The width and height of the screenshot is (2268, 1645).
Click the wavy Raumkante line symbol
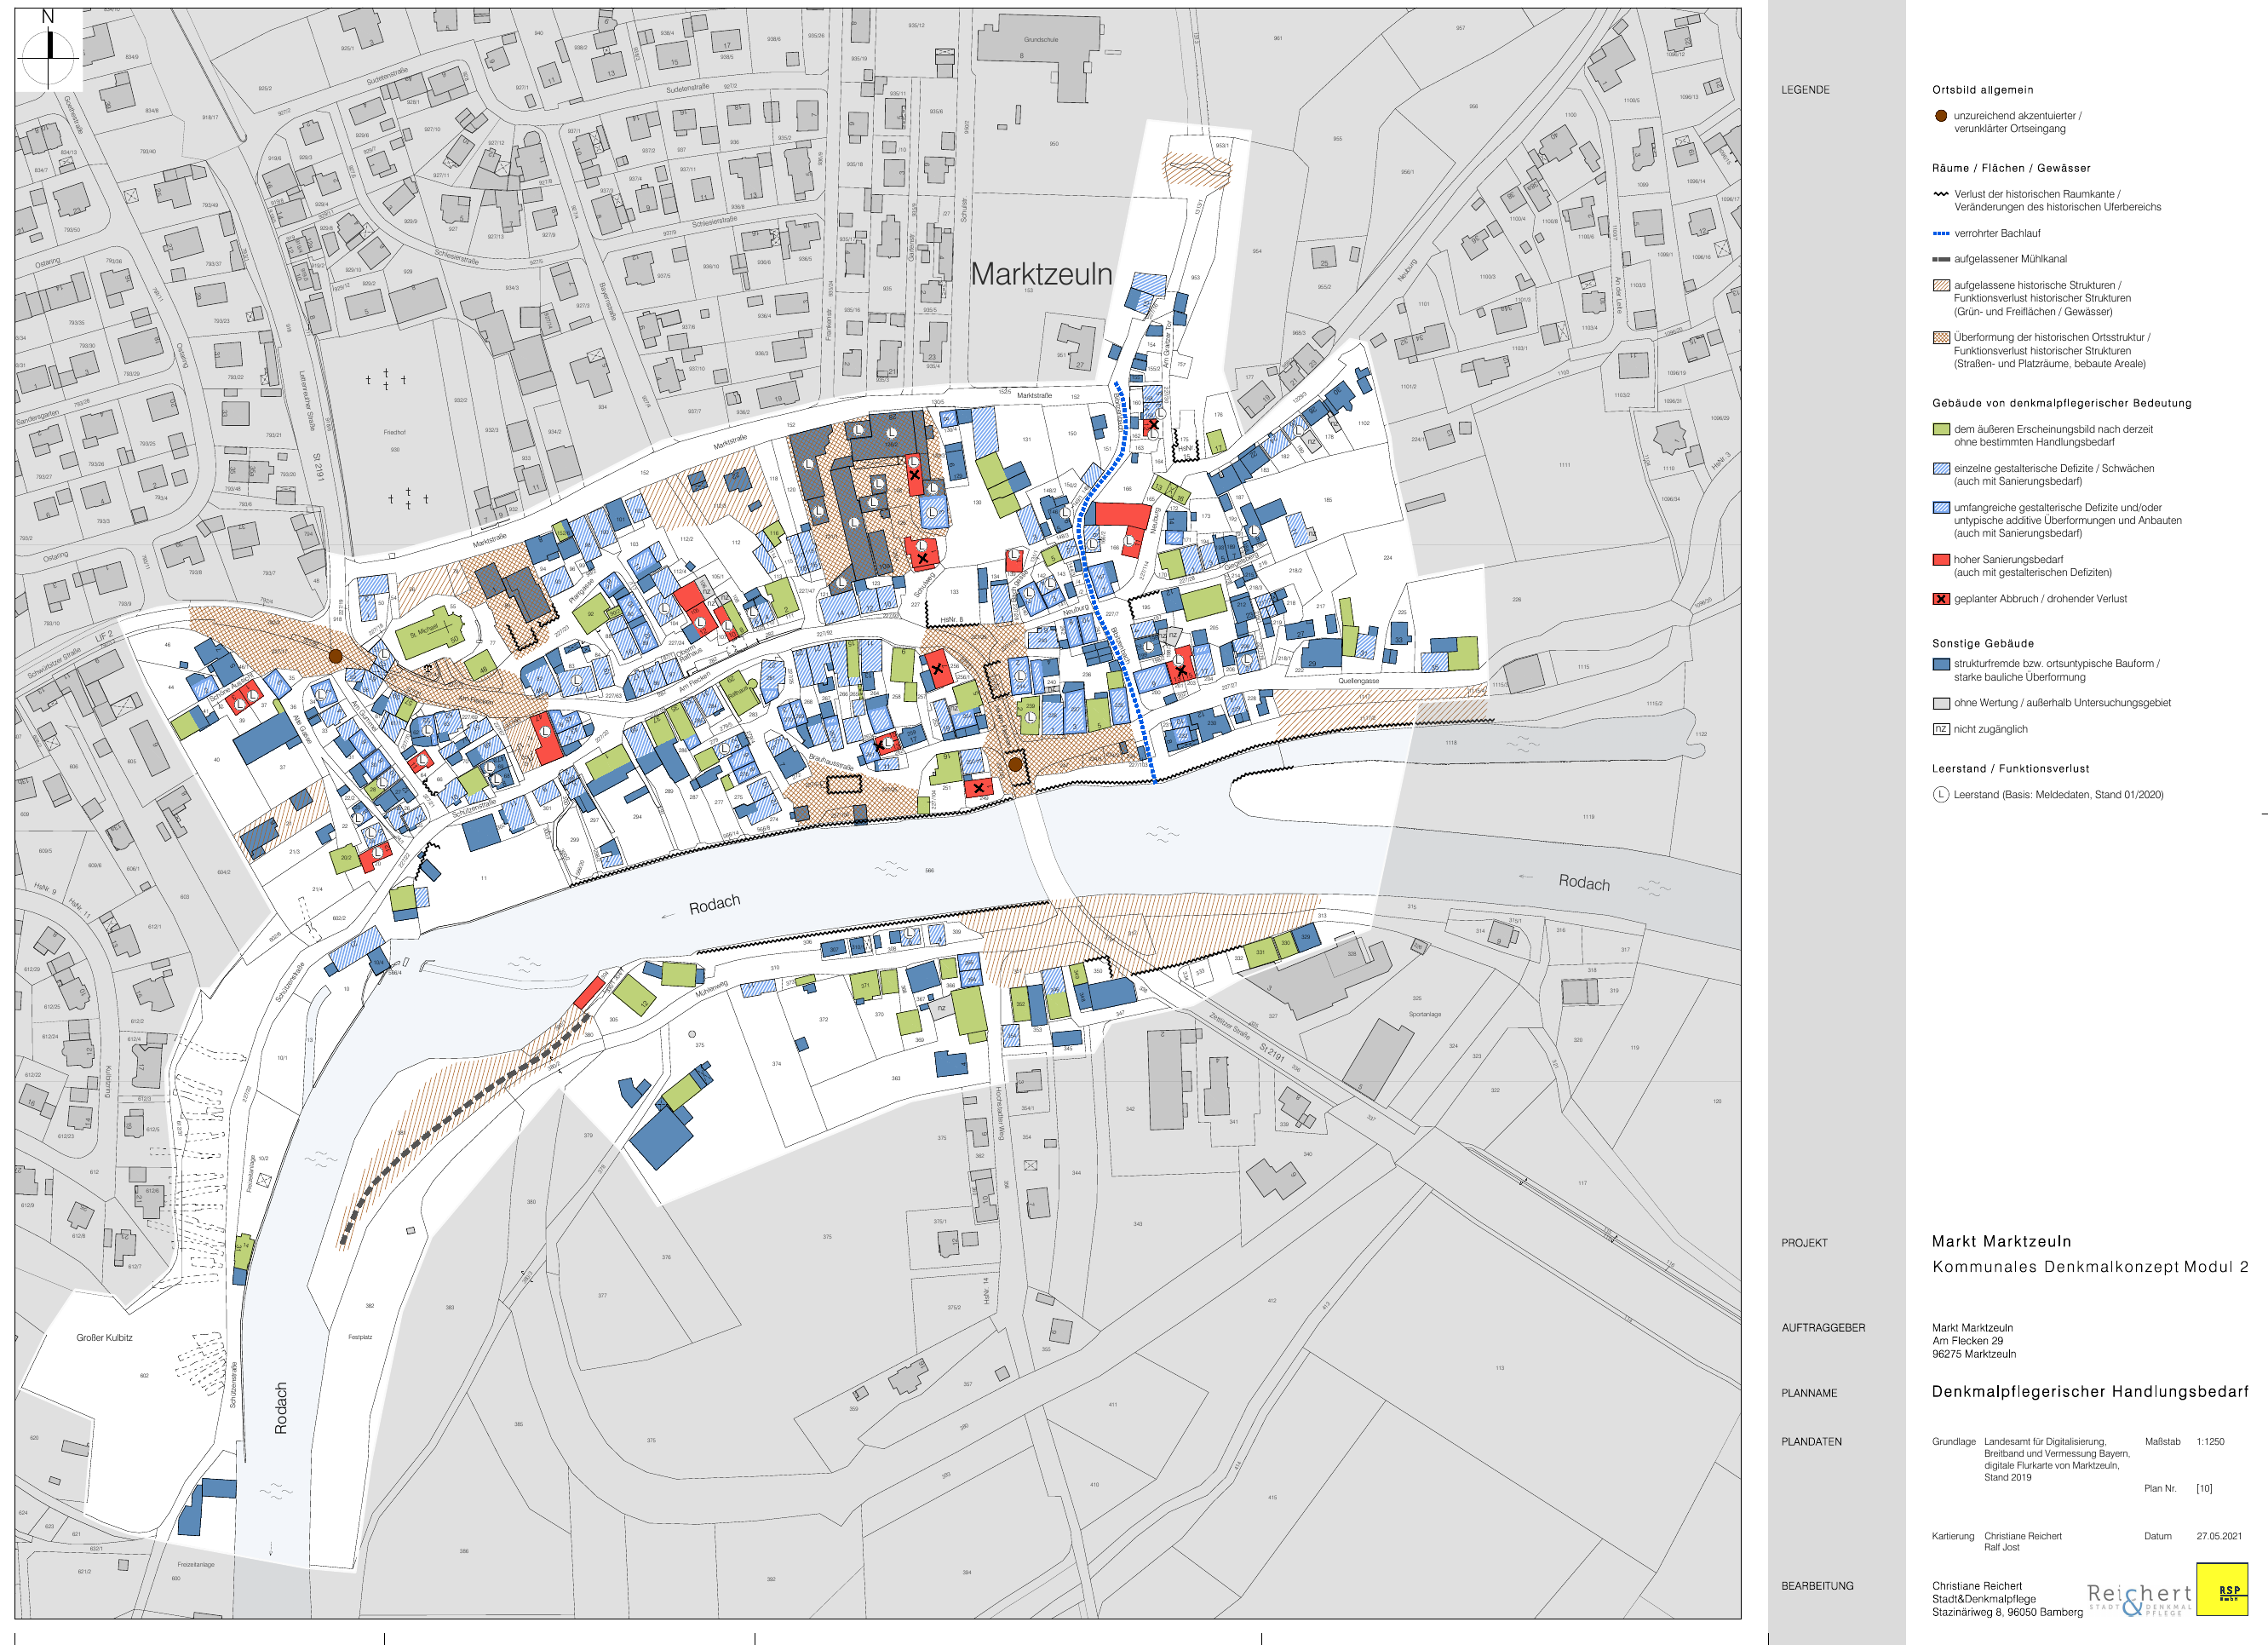coord(1941,194)
